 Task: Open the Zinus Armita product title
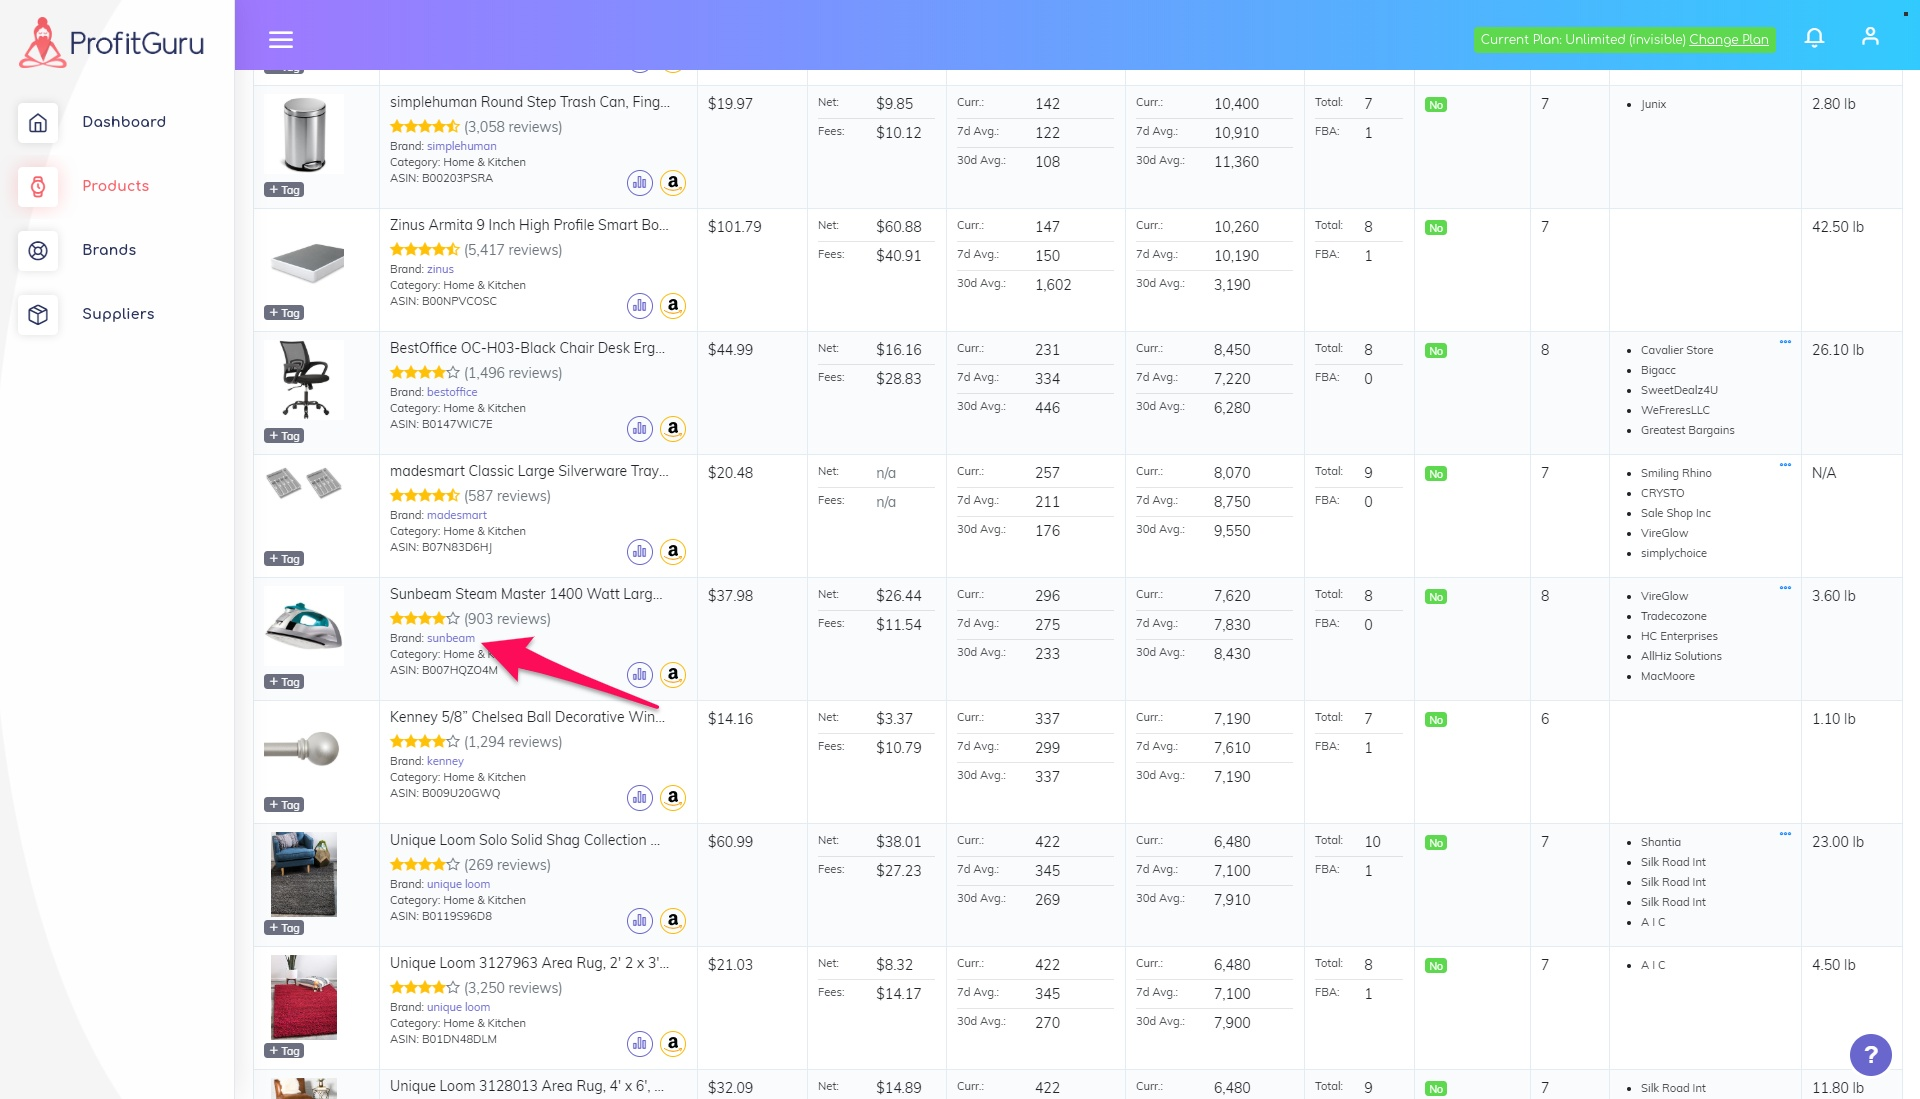coord(529,225)
